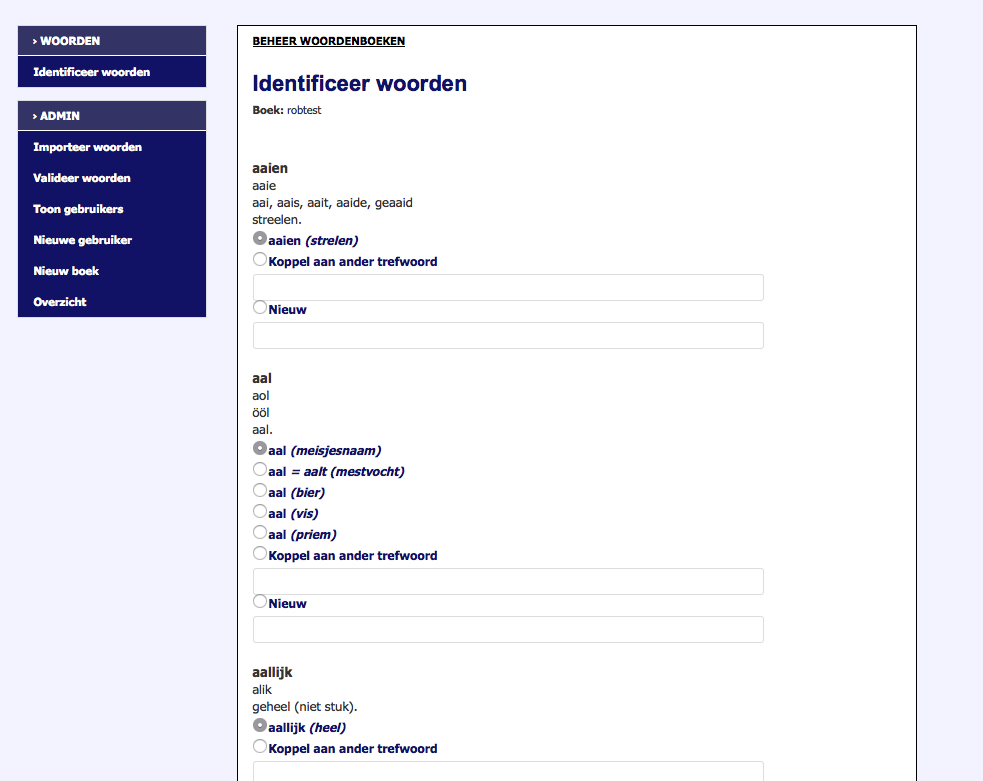Open Toon gebruikers page

pos(78,209)
